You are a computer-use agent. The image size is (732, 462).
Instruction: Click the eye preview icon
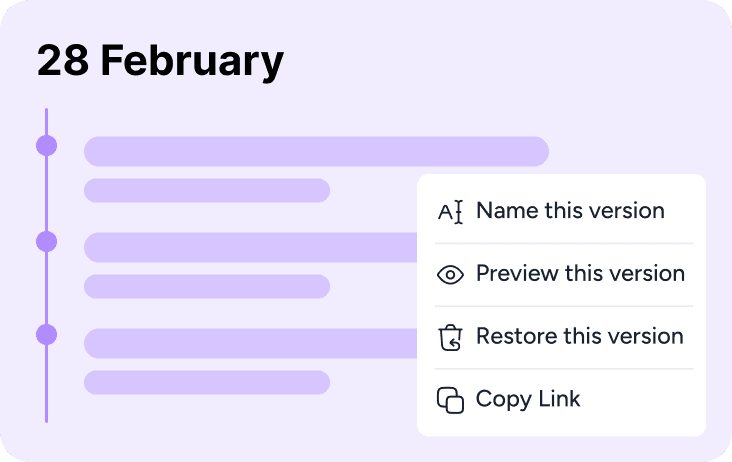tap(450, 275)
